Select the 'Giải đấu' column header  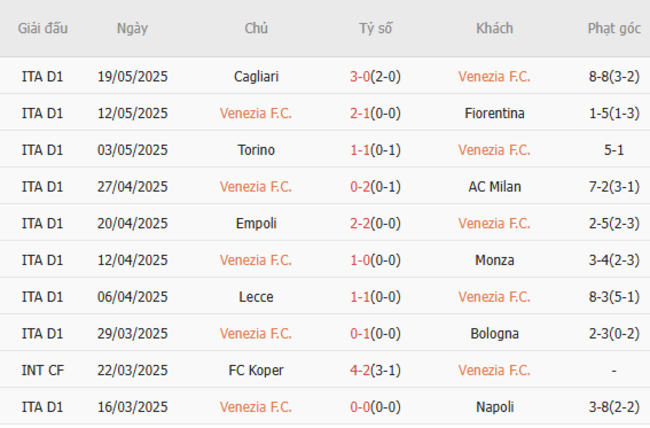point(42,28)
